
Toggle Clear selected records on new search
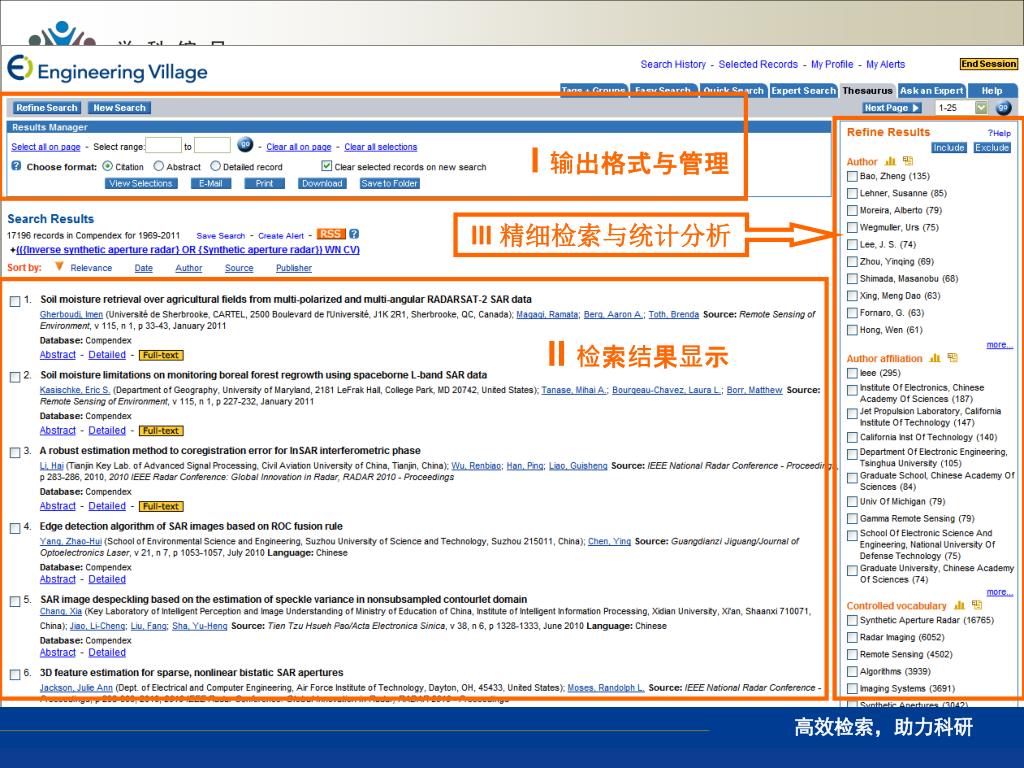click(x=327, y=167)
